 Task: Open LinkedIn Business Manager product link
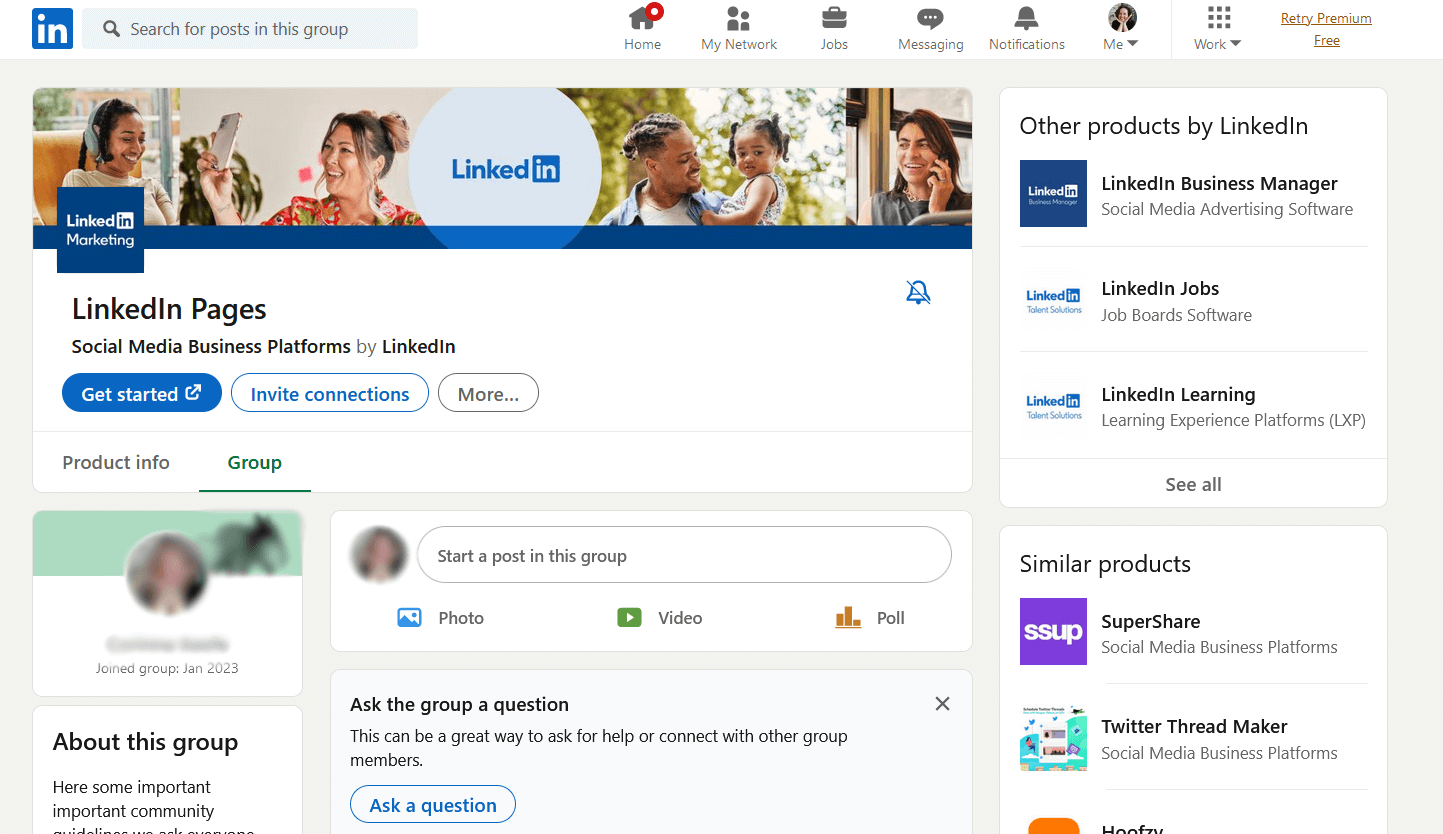[x=1219, y=183]
